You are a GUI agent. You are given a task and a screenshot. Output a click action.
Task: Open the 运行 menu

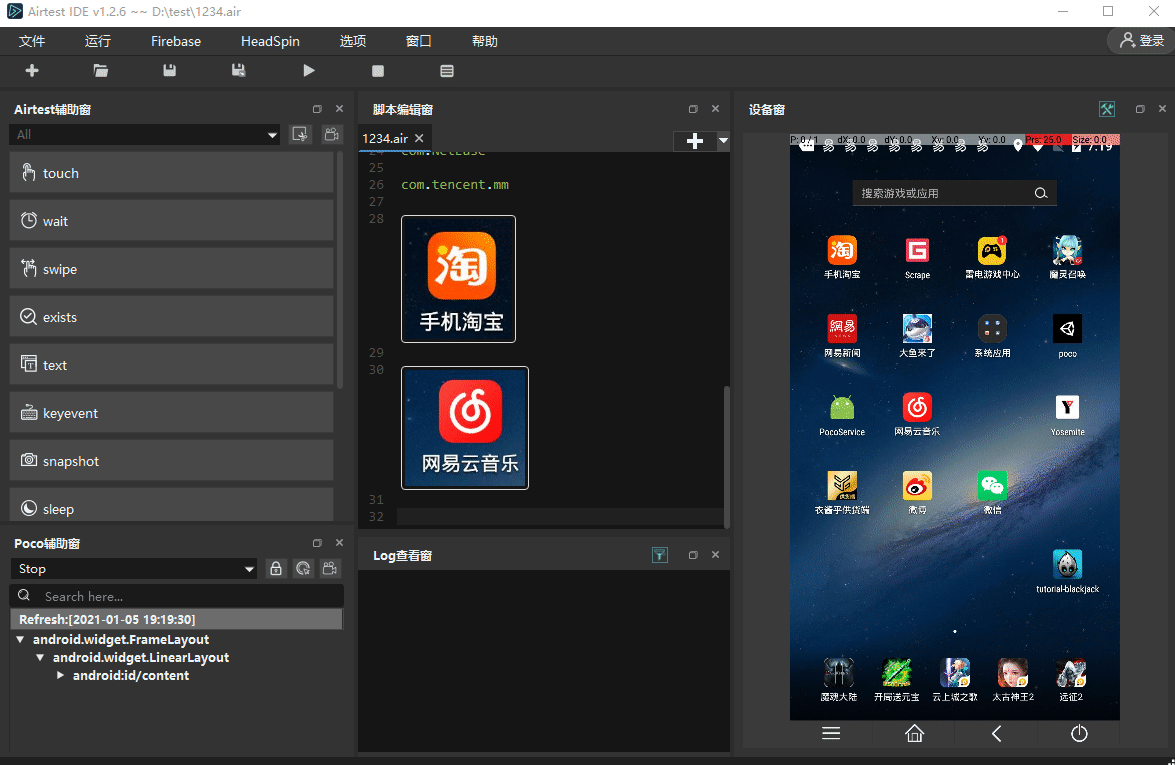point(98,41)
